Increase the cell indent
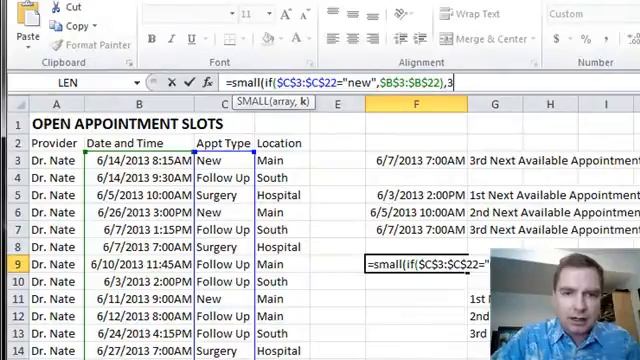 click(x=420, y=39)
